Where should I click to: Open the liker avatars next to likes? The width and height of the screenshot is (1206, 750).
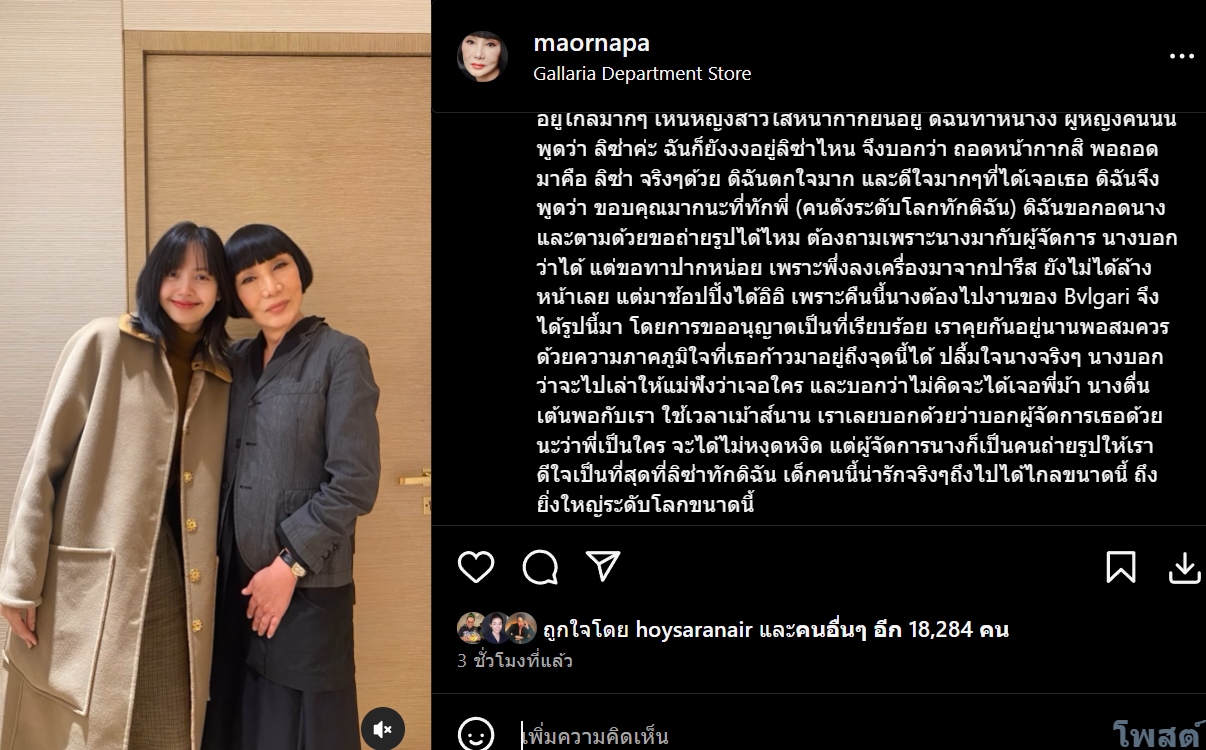[x=497, y=628]
